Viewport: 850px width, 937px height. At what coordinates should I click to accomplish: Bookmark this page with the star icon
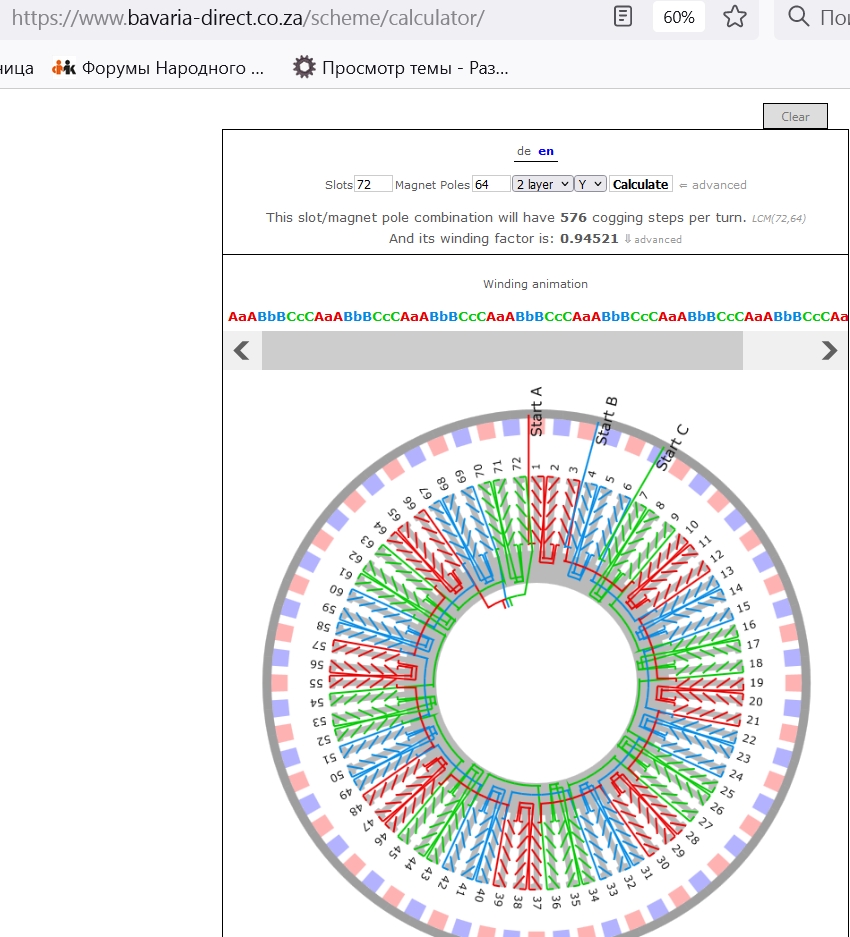click(735, 17)
